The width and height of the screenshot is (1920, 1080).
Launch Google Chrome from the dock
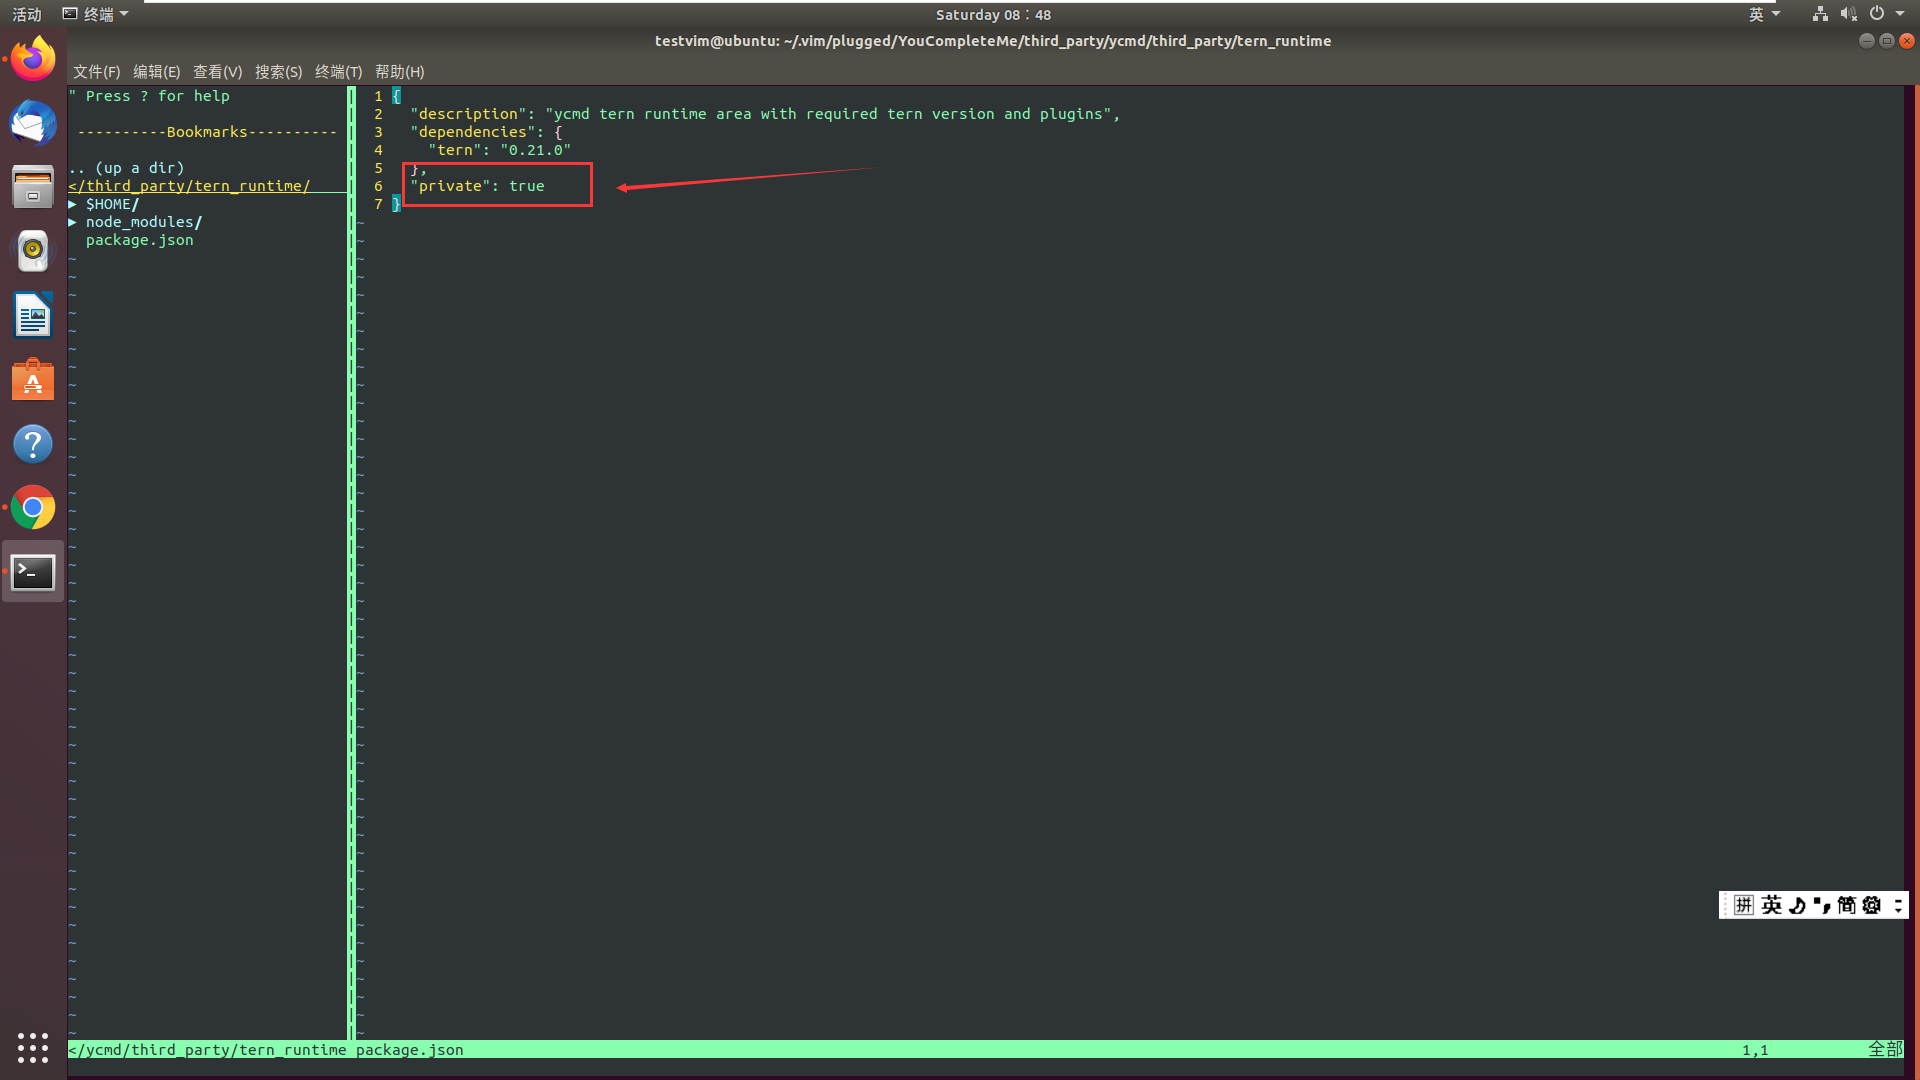click(33, 508)
